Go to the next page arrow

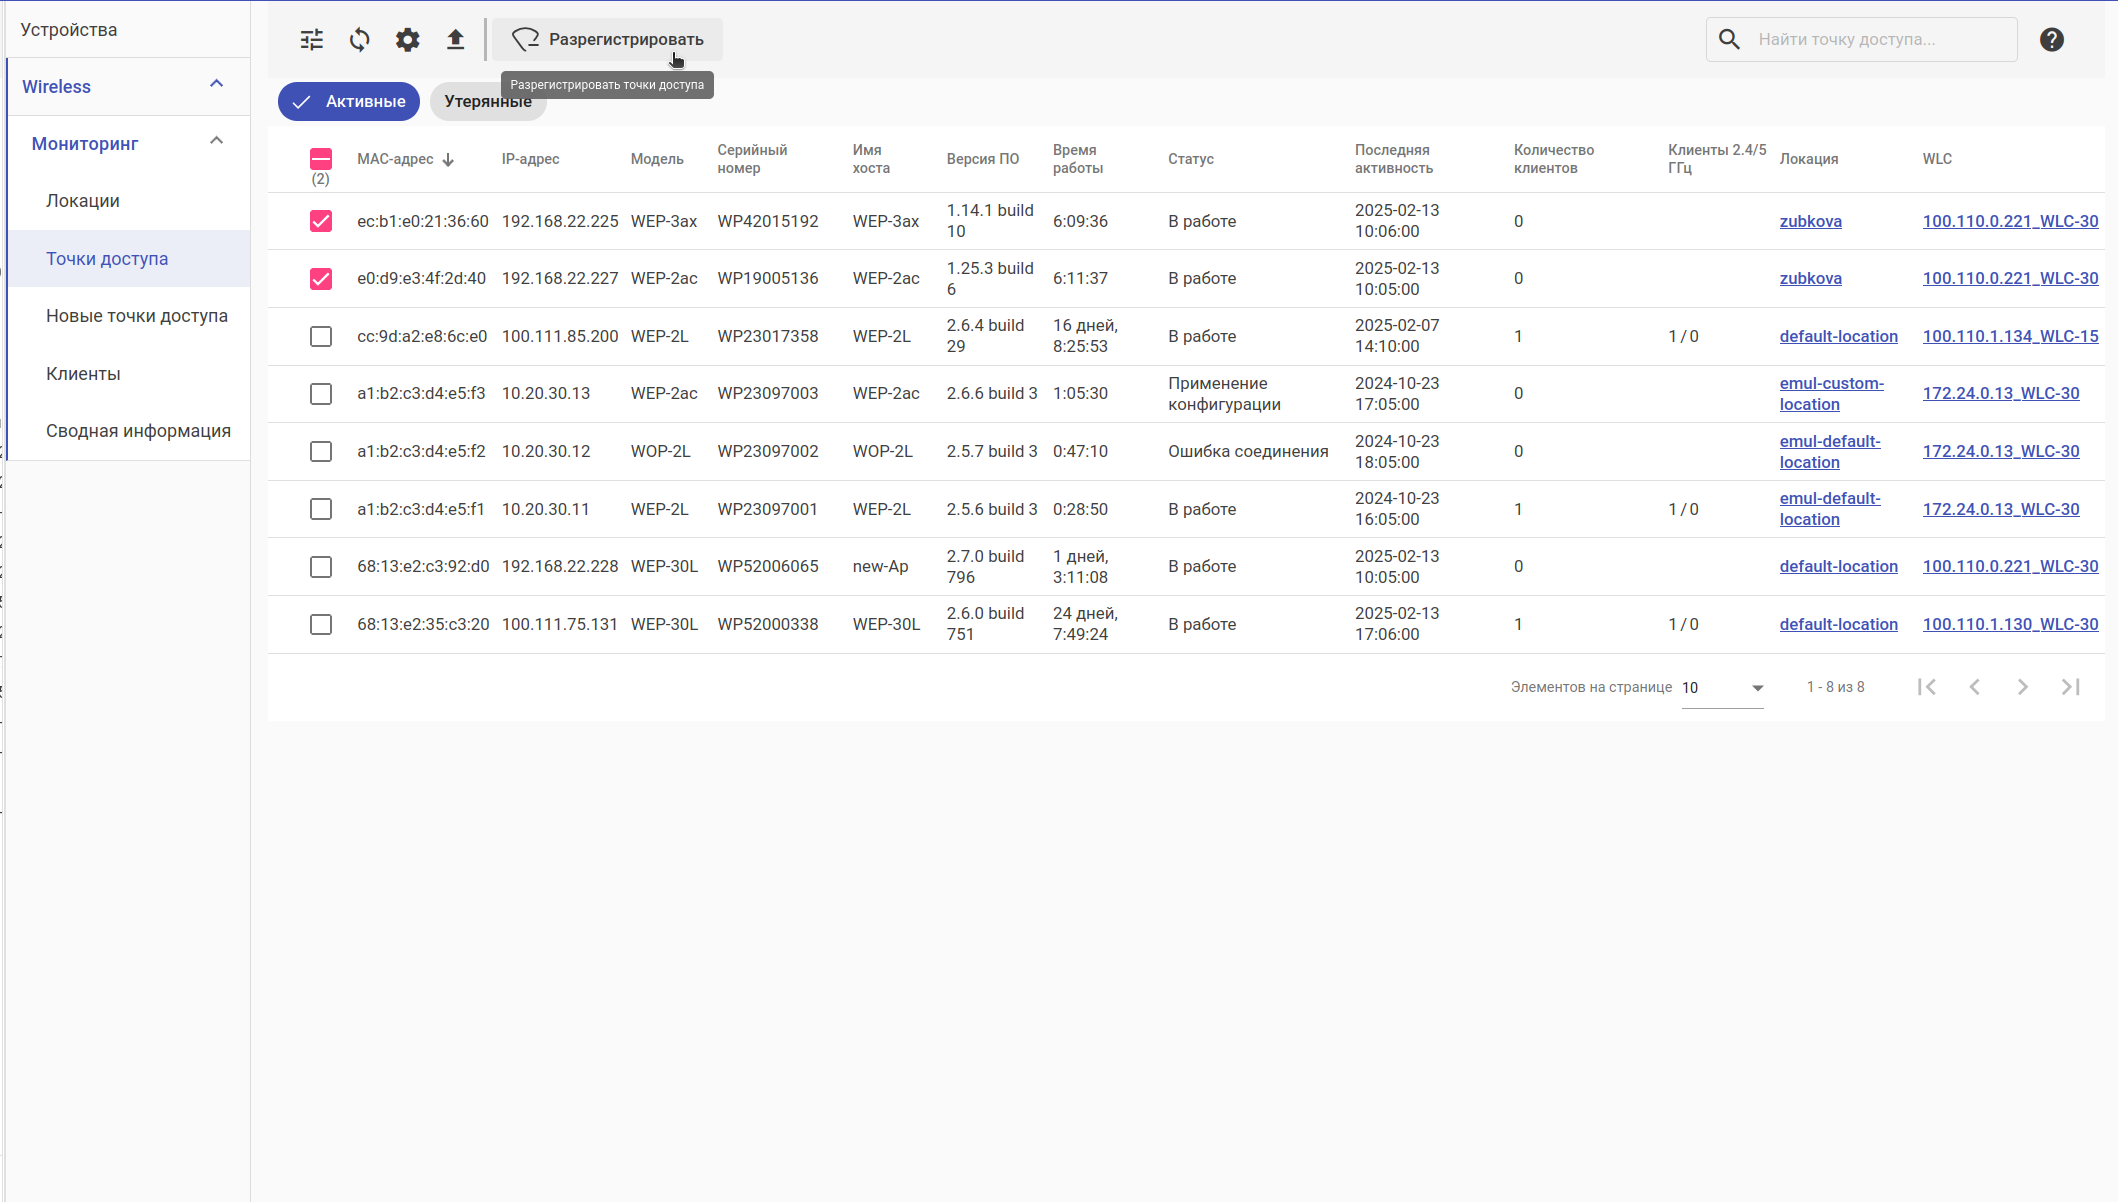2022,687
